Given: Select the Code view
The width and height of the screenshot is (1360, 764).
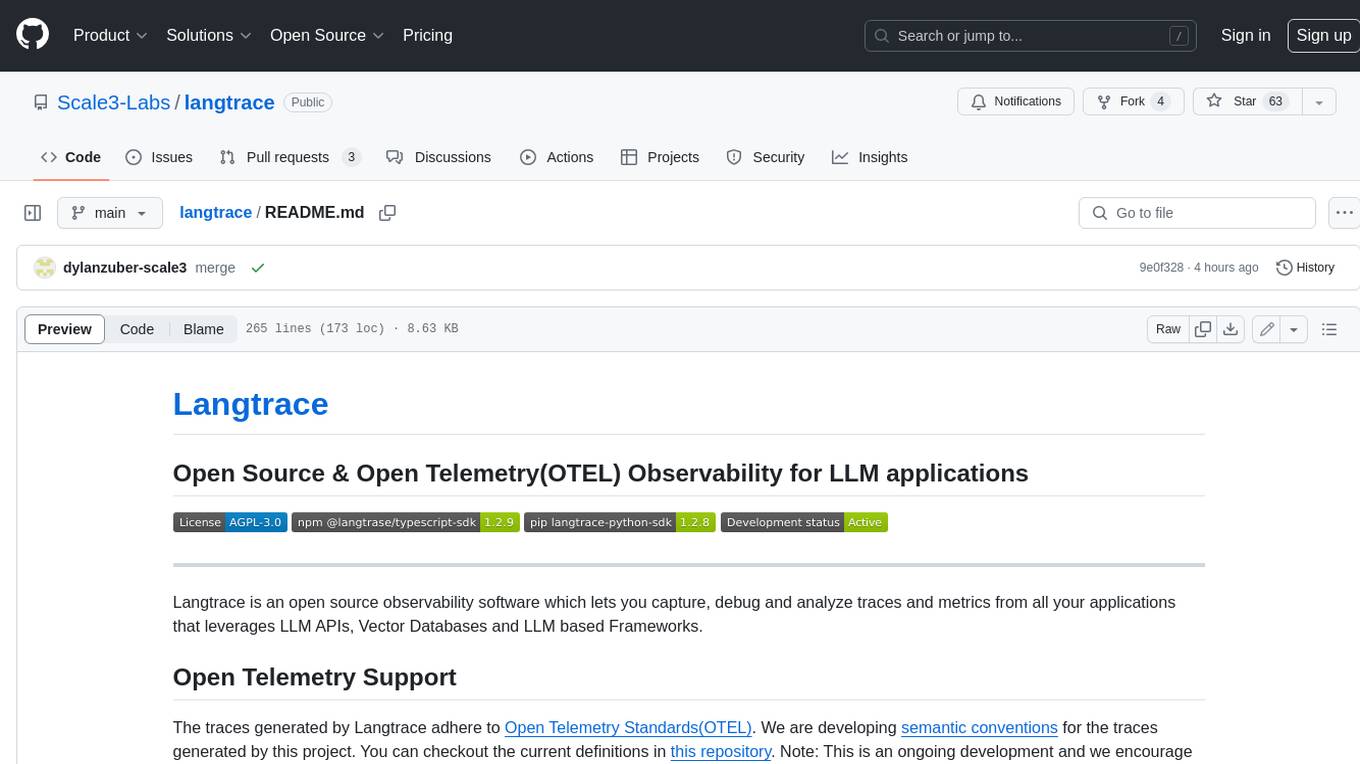Looking at the screenshot, I should click(x=137, y=329).
